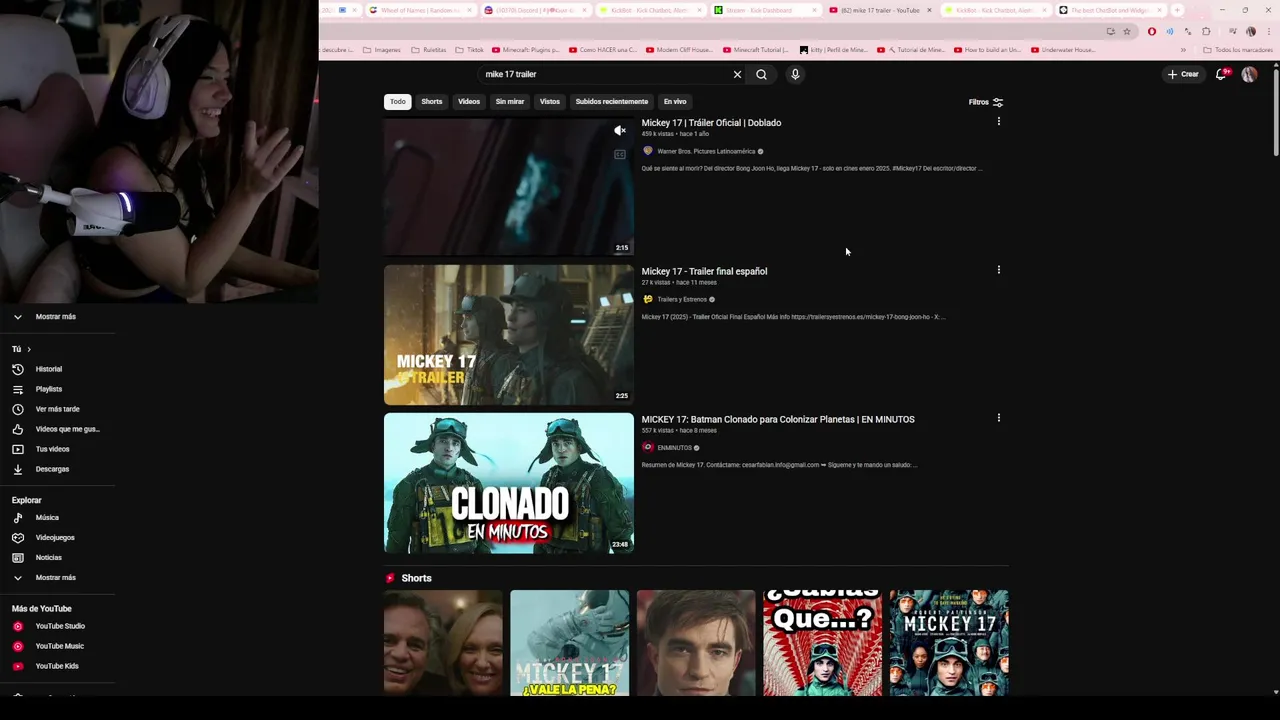This screenshot has height=720, width=1280.
Task: Open the Warner Bros. Pictures Latinoamérica channel
Action: [706, 151]
